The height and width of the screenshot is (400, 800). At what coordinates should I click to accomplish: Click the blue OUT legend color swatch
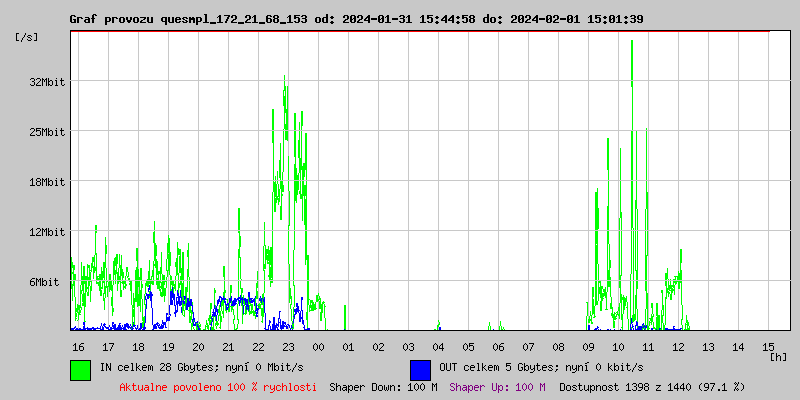point(420,369)
